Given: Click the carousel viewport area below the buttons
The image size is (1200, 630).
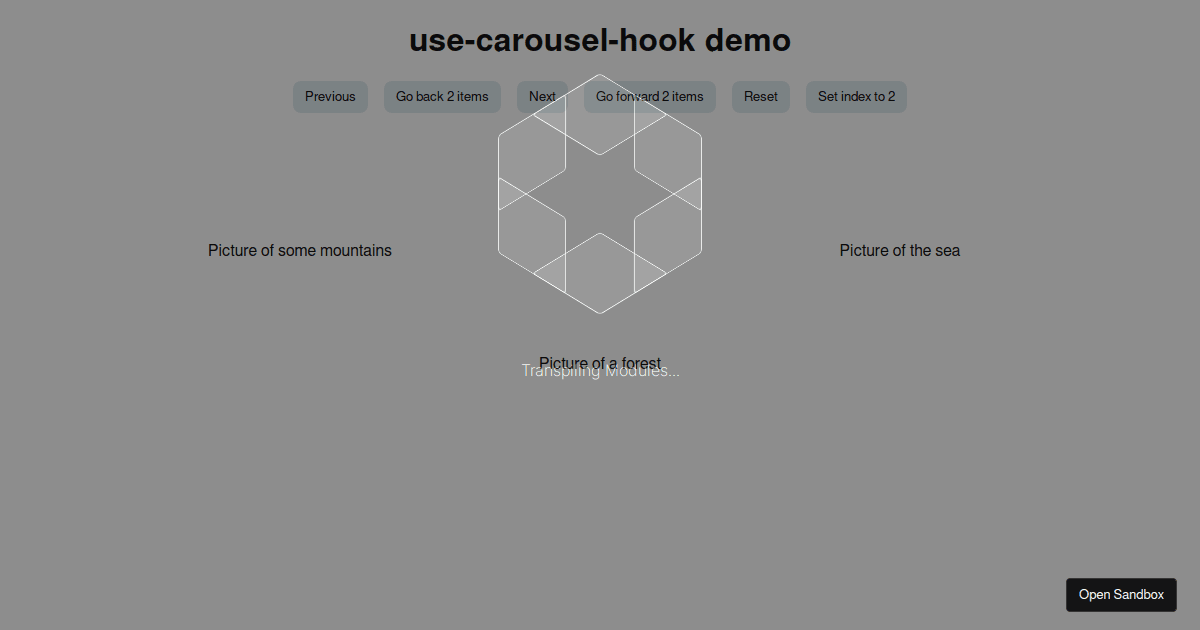Looking at the screenshot, I should point(599,250).
